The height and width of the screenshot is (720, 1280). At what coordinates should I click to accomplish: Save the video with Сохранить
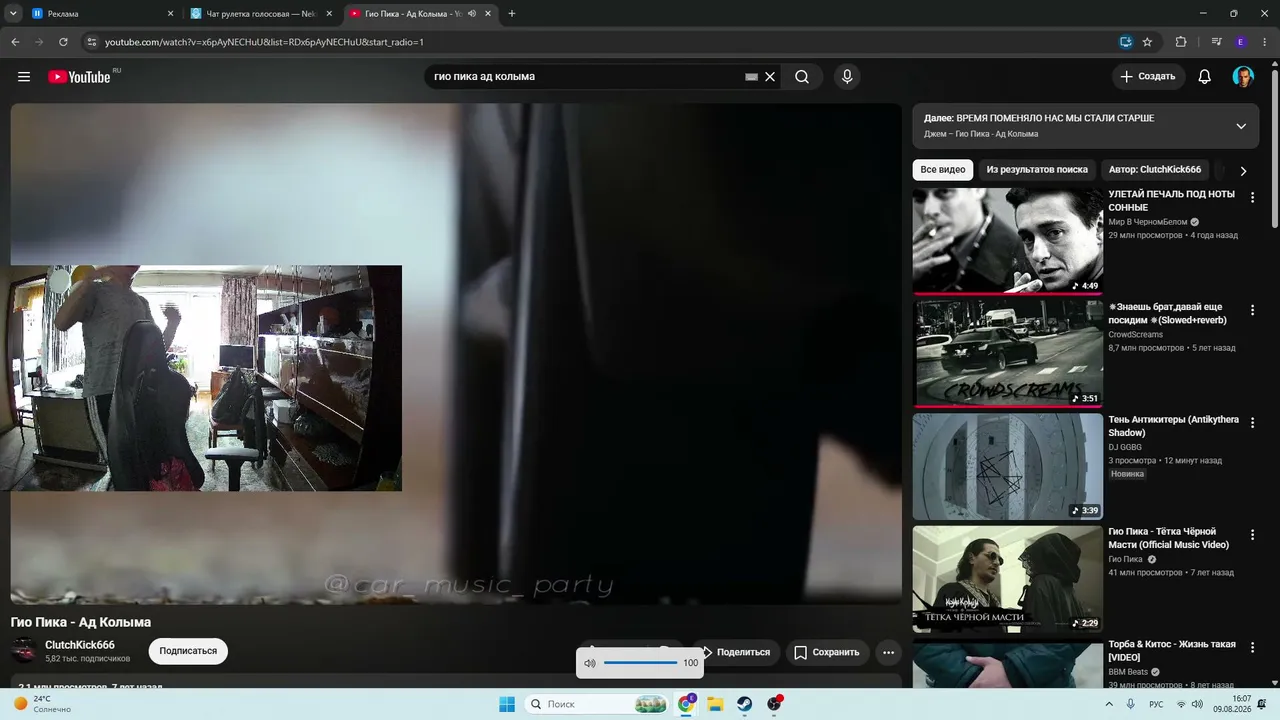click(x=827, y=652)
